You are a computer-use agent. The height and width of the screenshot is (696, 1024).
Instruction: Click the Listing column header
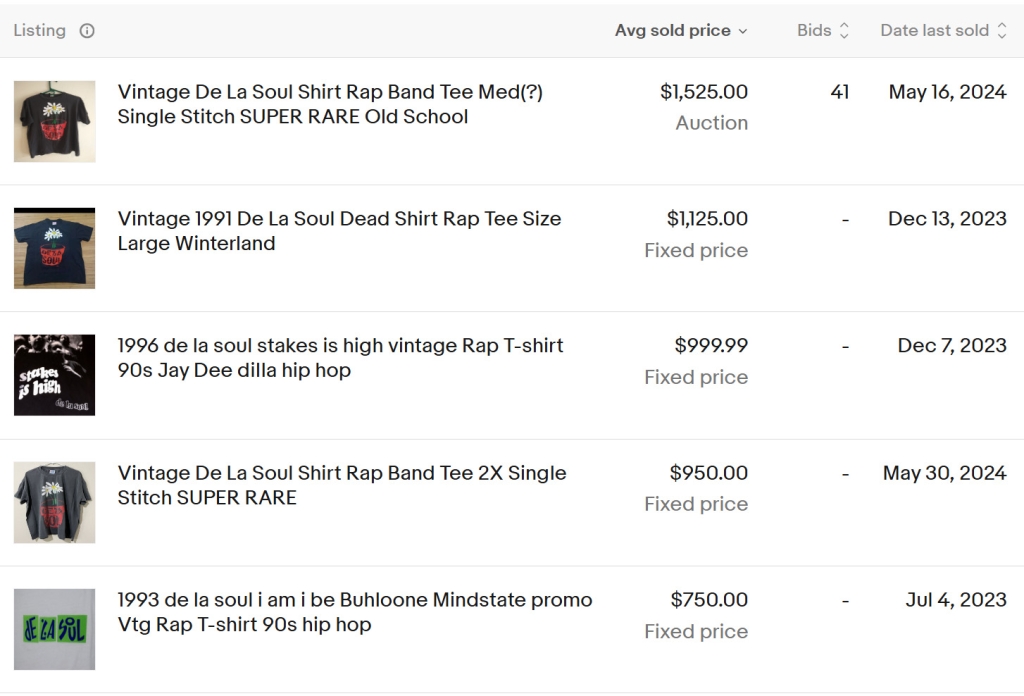(x=39, y=31)
